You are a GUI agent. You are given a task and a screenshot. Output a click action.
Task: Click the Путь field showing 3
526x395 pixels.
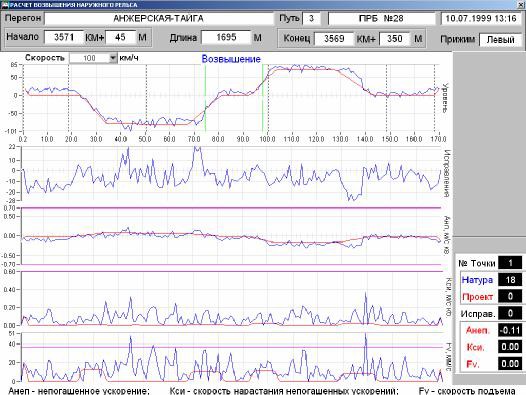coord(311,18)
